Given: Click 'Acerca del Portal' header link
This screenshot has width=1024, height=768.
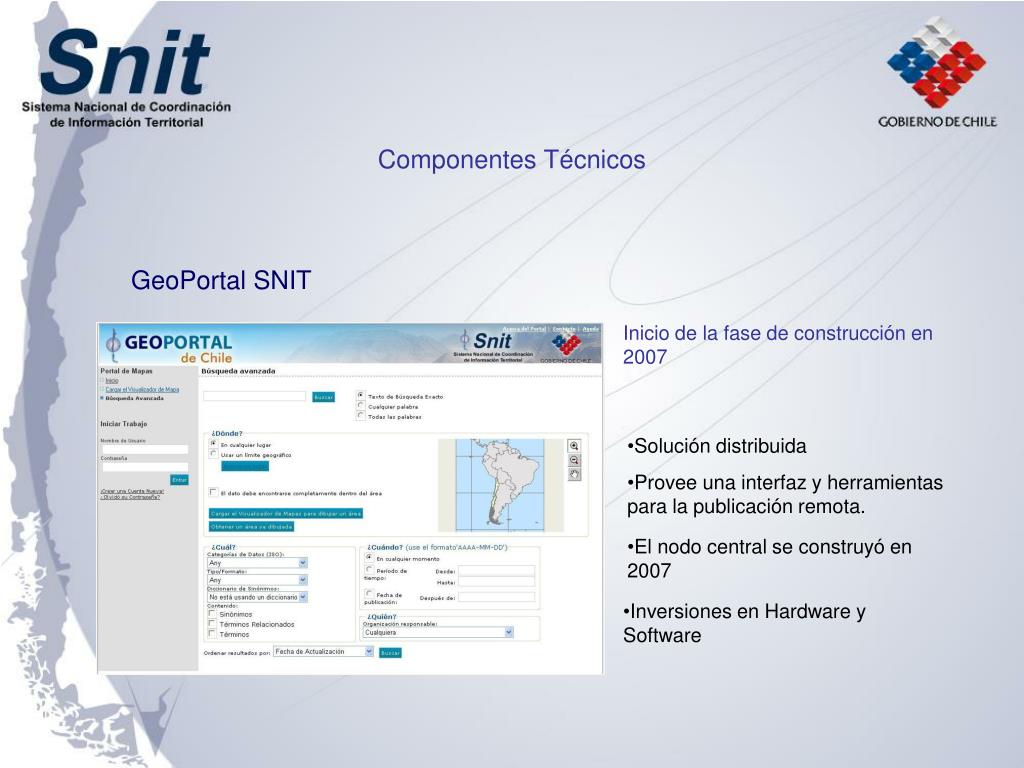Looking at the screenshot, I should click(524, 328).
